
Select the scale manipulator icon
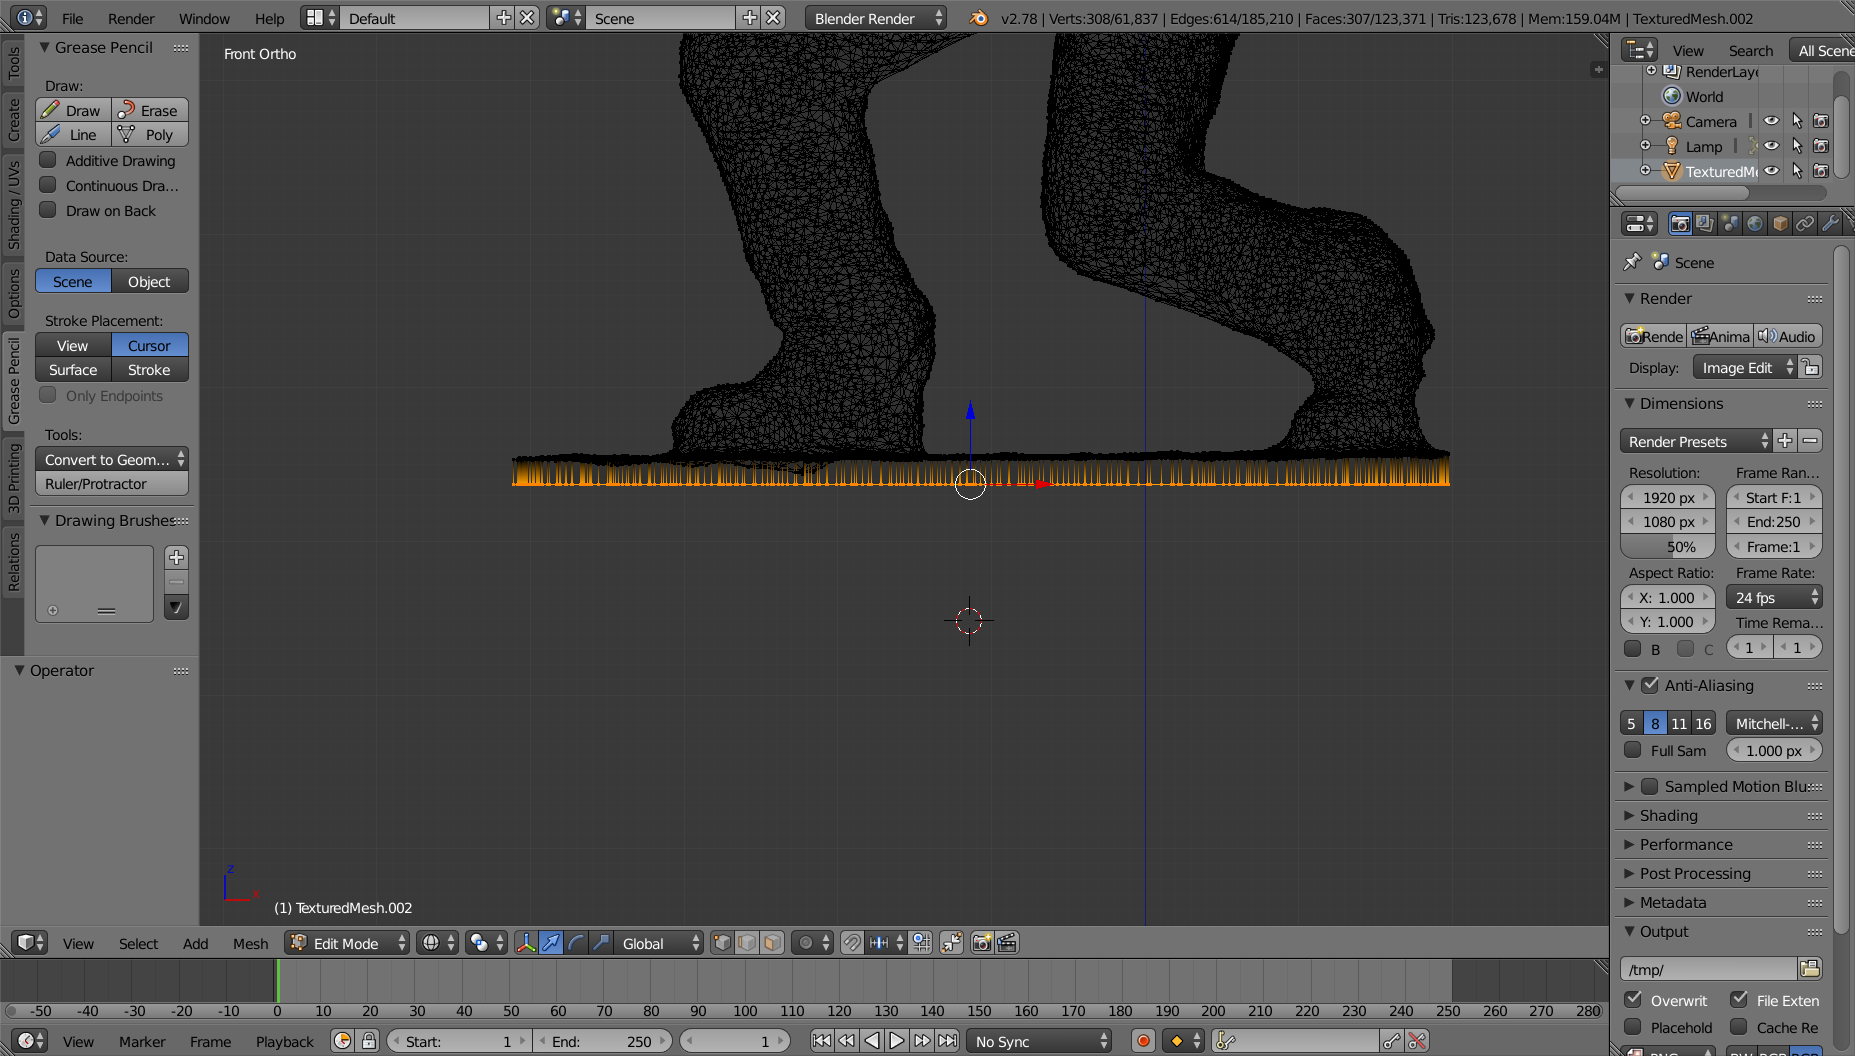tap(601, 943)
